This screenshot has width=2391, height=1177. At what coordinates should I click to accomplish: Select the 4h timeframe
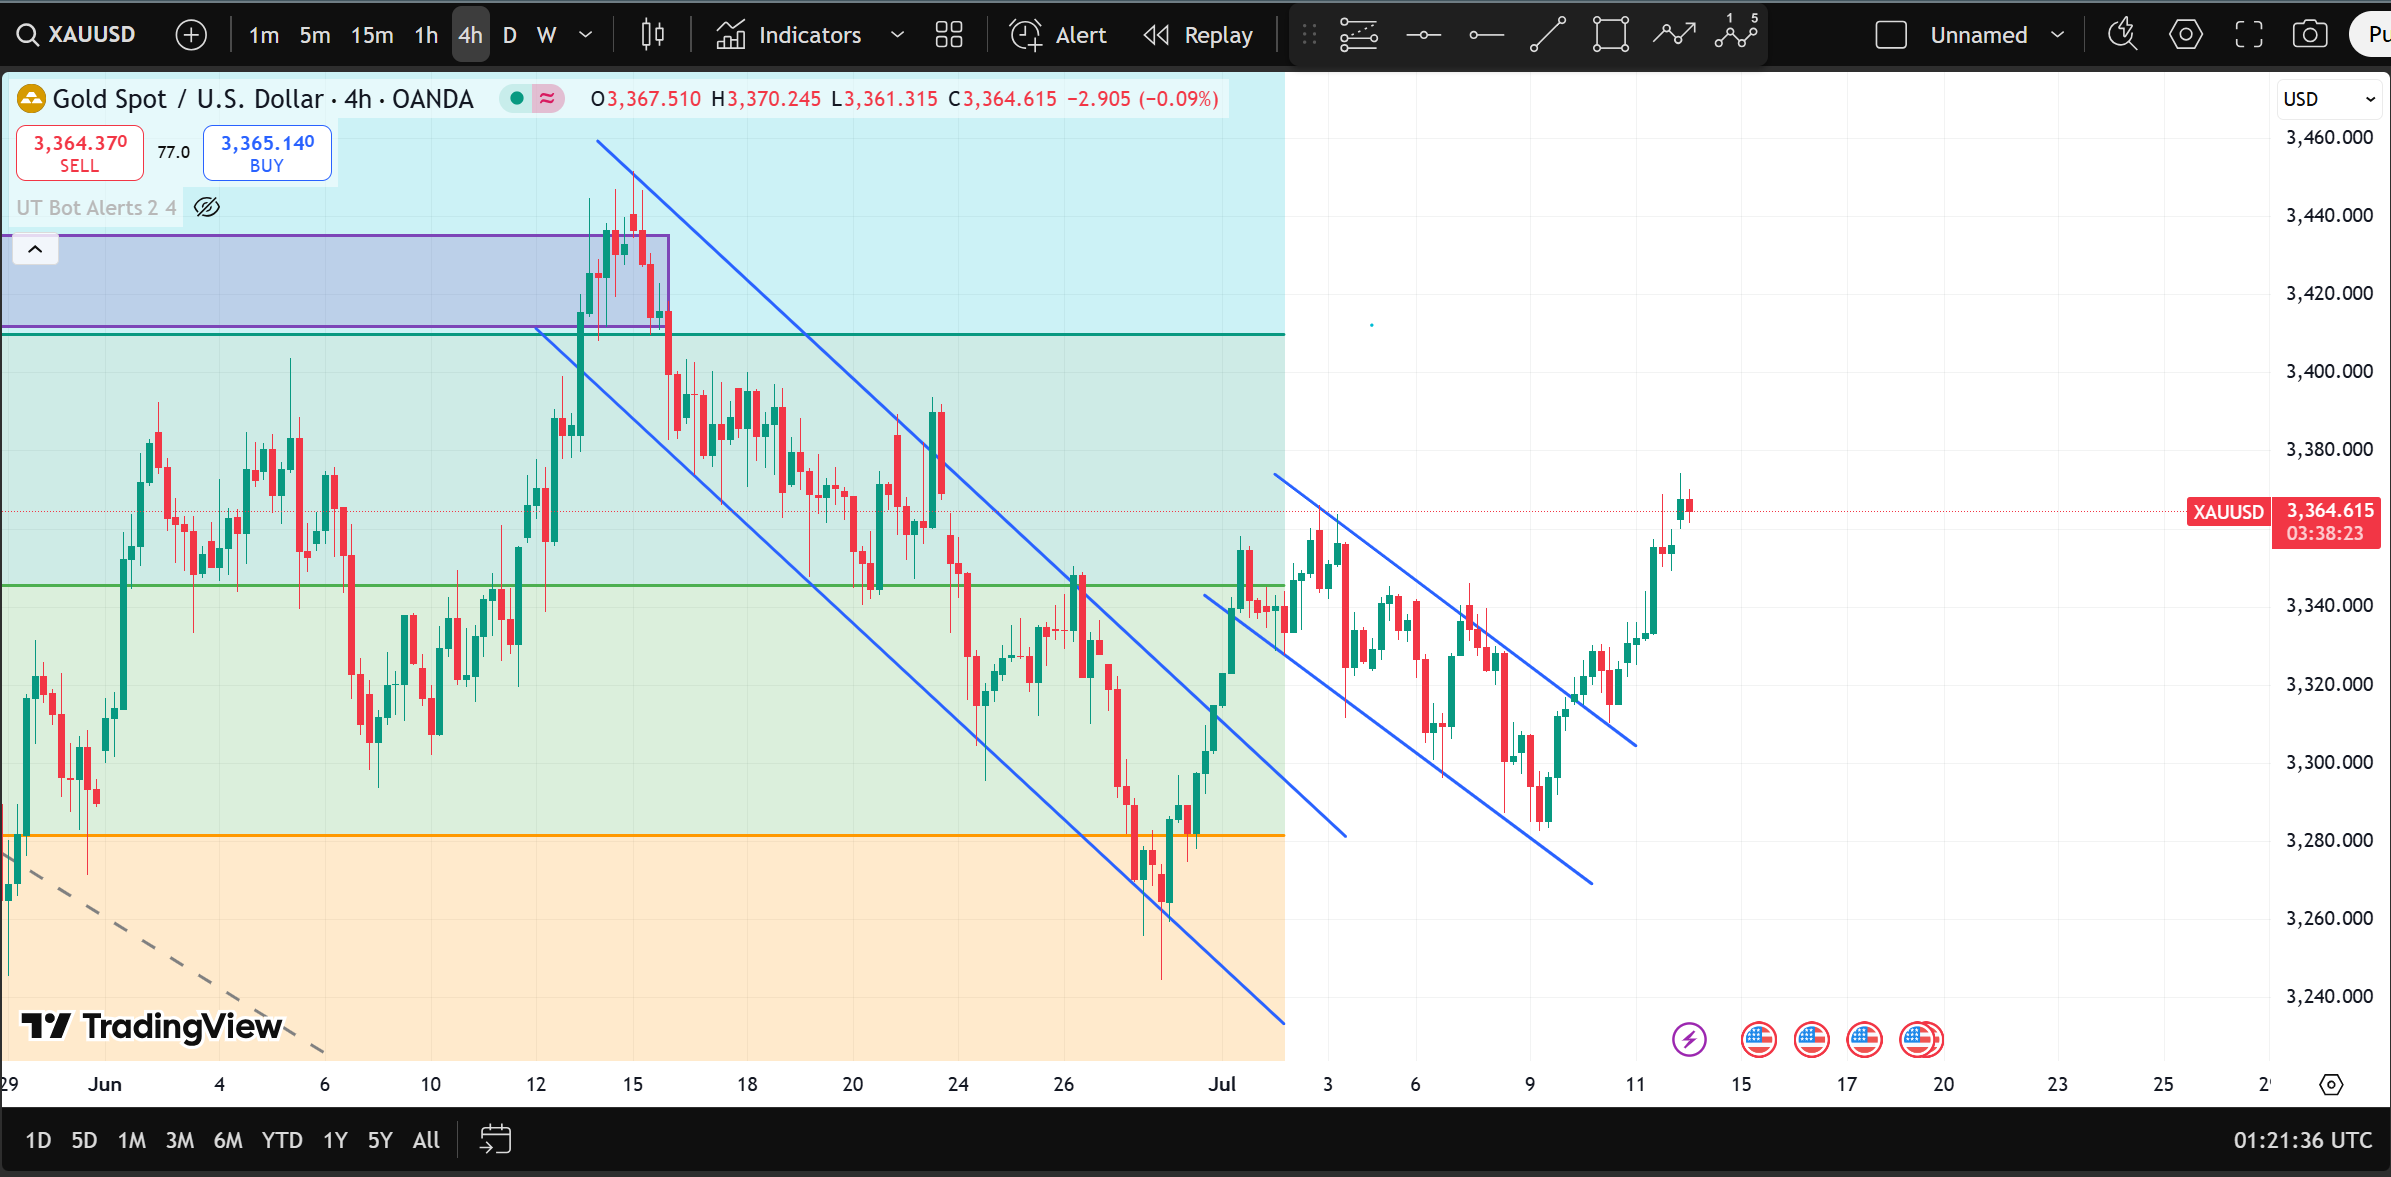470,35
